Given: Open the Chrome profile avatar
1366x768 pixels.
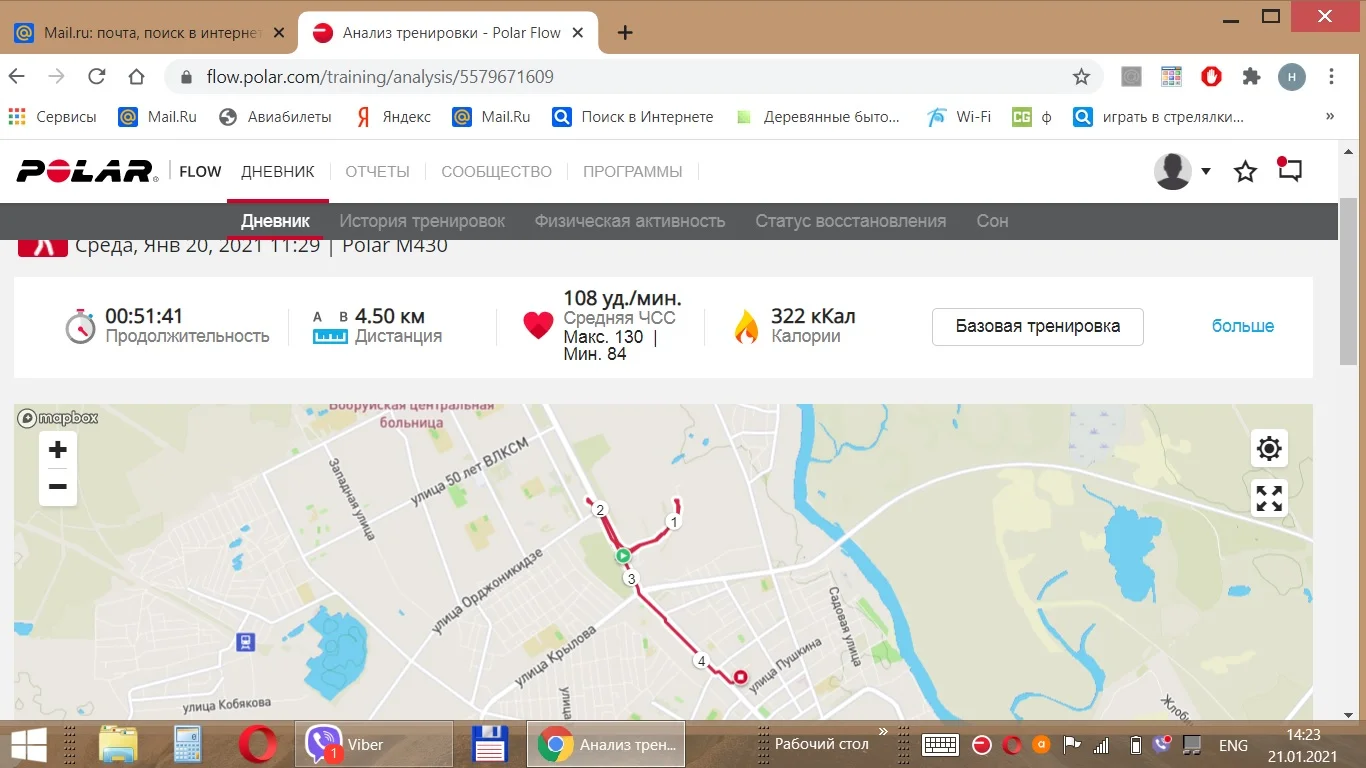Looking at the screenshot, I should tap(1292, 77).
